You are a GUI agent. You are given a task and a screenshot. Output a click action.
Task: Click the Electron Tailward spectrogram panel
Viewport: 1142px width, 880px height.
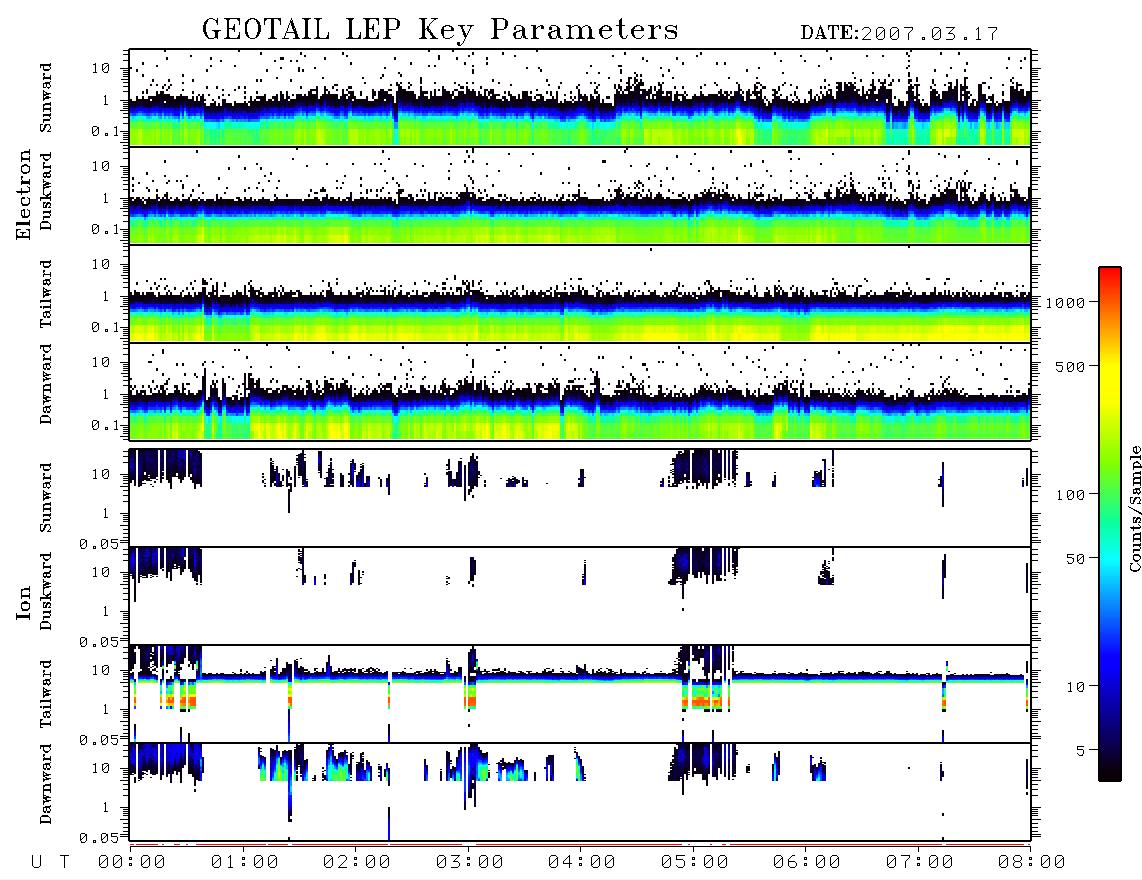click(x=580, y=294)
